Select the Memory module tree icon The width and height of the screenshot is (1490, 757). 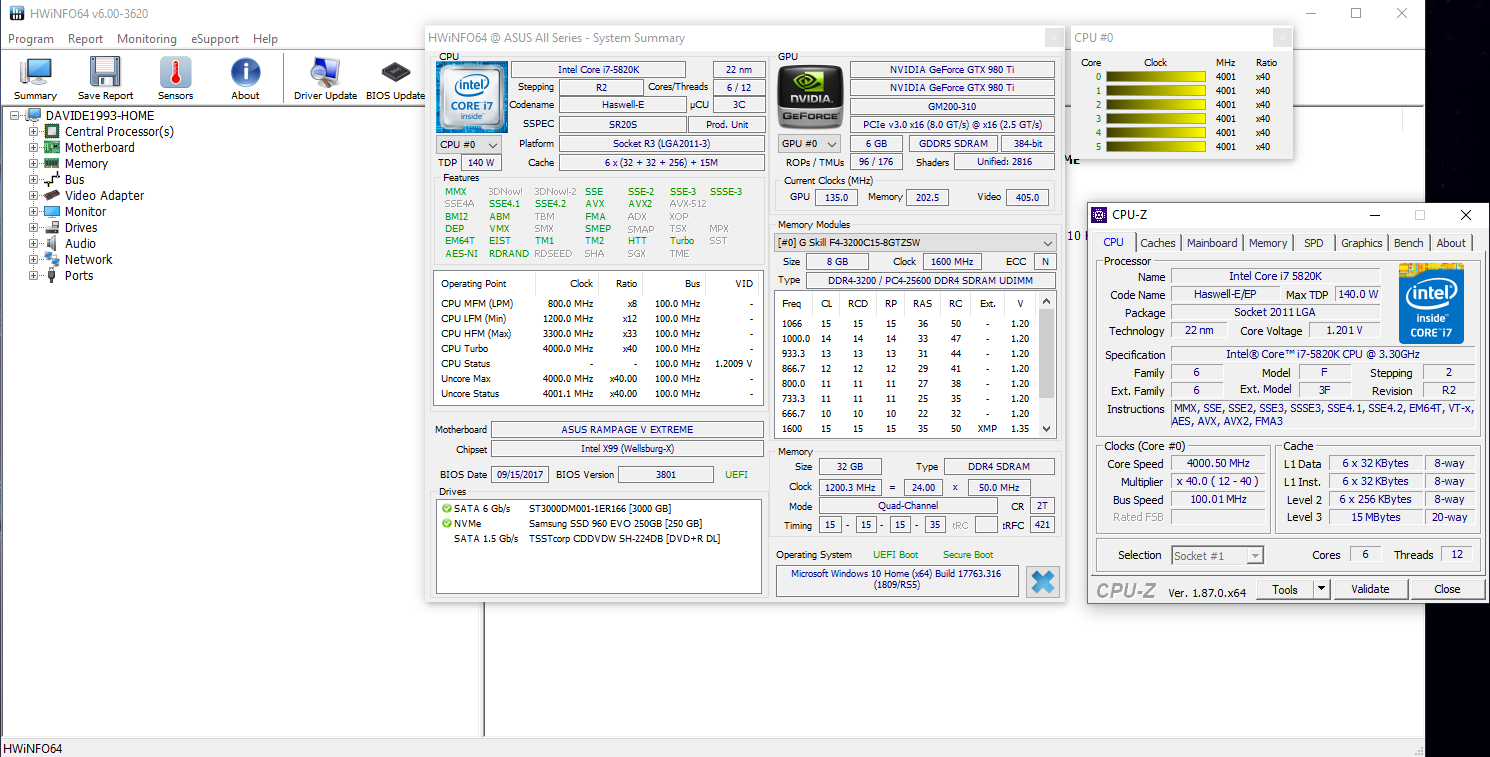52,163
